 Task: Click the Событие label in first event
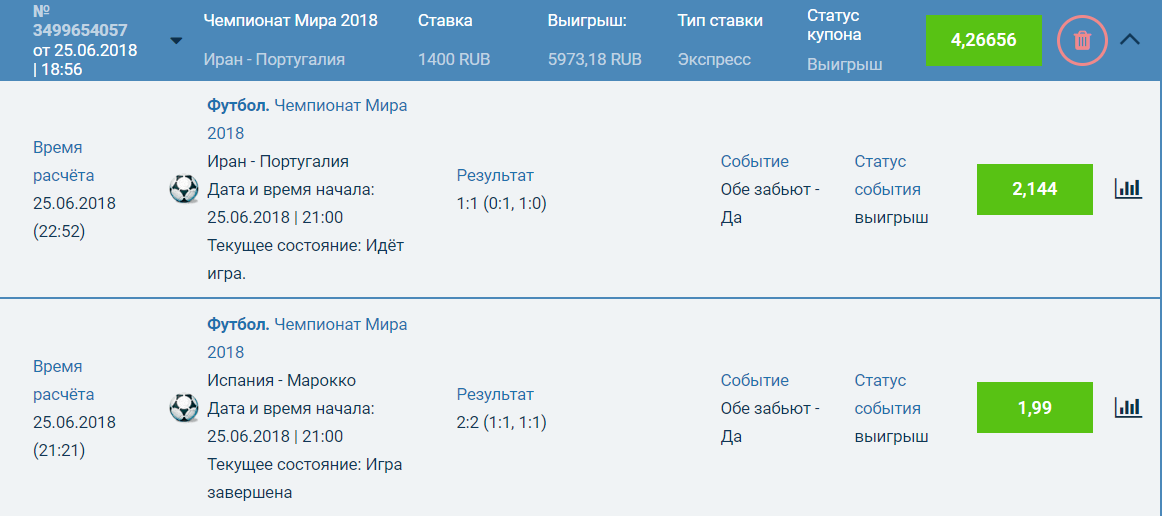point(754,161)
